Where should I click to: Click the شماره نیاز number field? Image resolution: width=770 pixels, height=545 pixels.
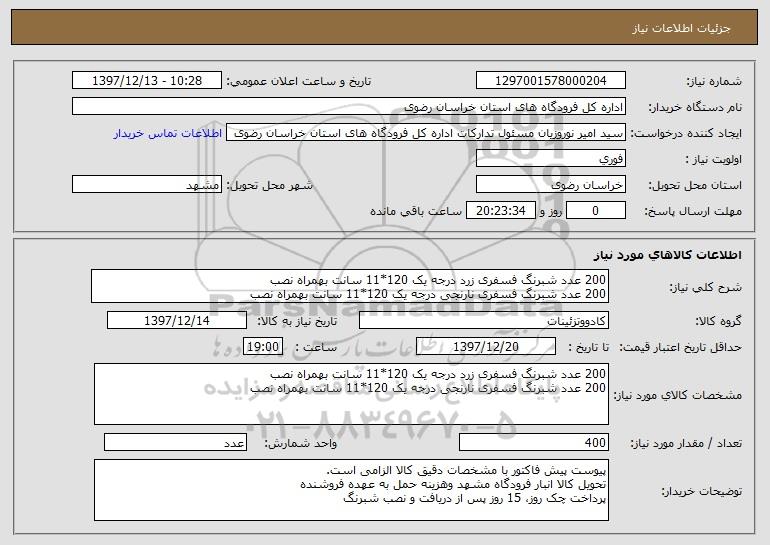pyautogui.click(x=550, y=81)
